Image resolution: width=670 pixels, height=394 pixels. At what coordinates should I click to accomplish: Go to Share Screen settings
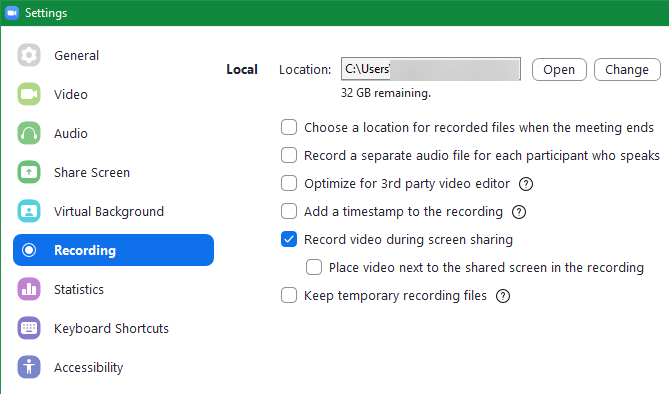(x=92, y=173)
